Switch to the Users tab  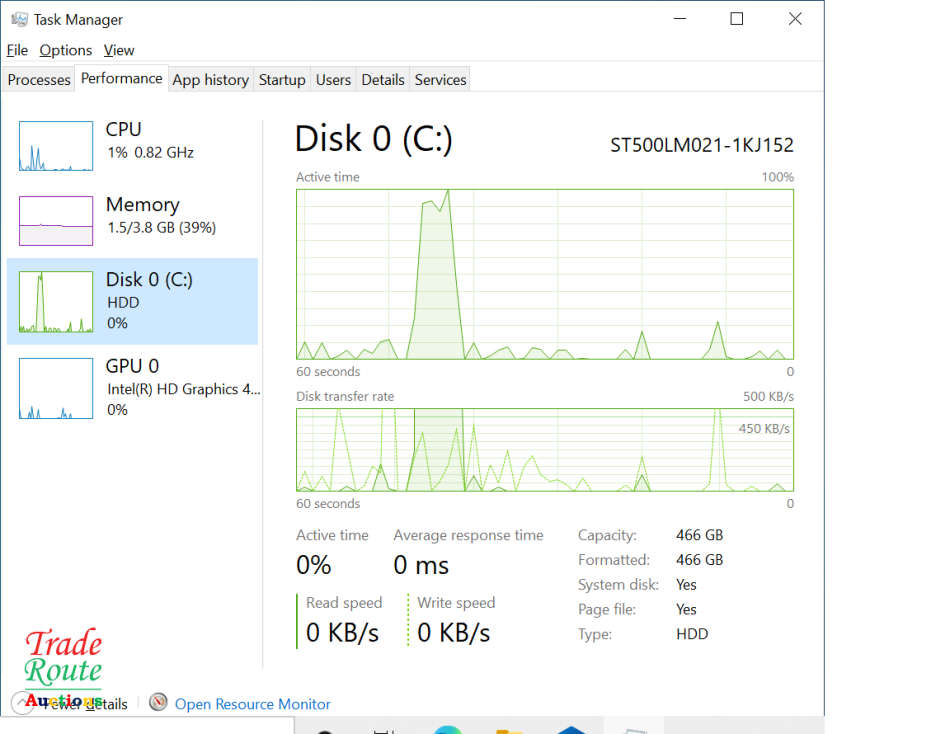[x=333, y=80]
